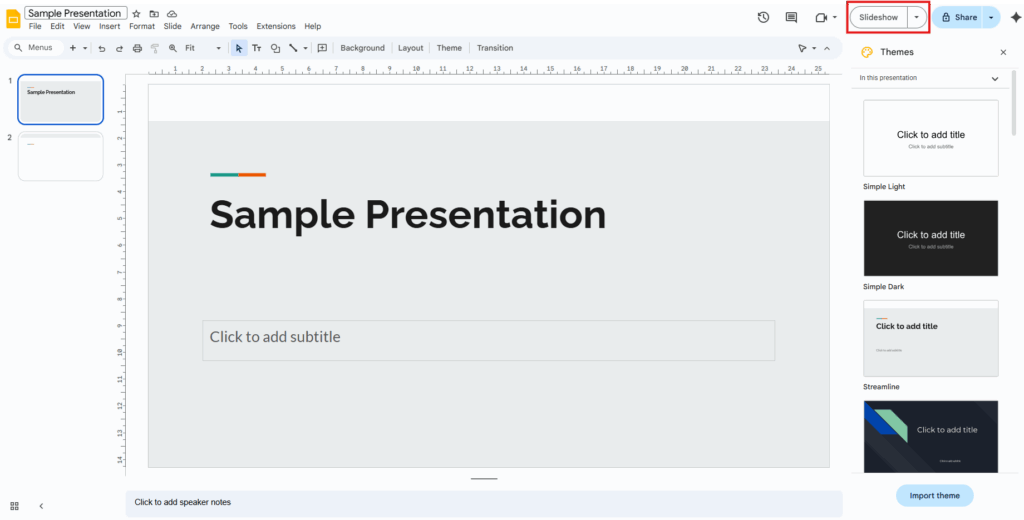Click the Share button
This screenshot has height=520, width=1024.
958,17
